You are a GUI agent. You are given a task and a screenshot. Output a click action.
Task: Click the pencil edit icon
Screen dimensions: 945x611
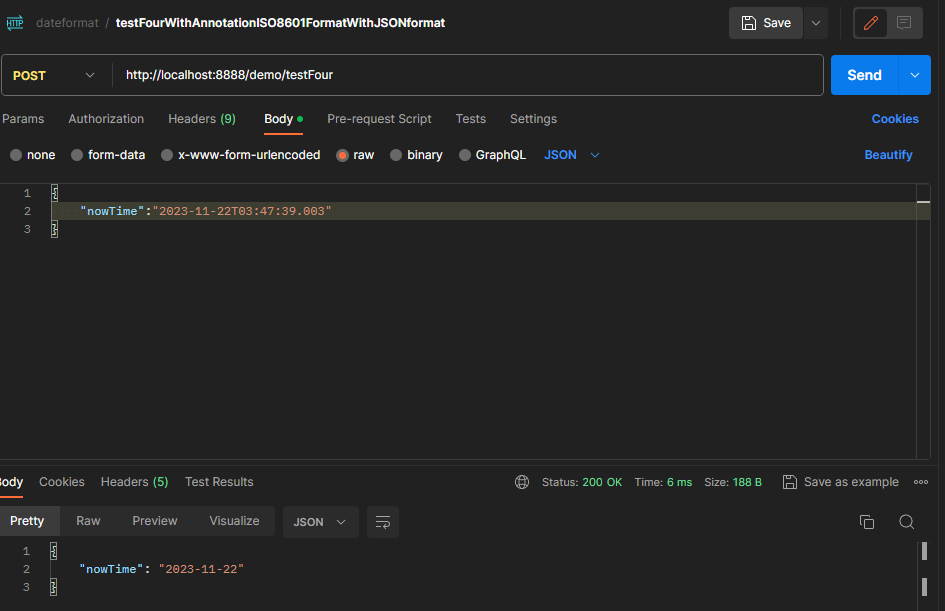point(870,23)
